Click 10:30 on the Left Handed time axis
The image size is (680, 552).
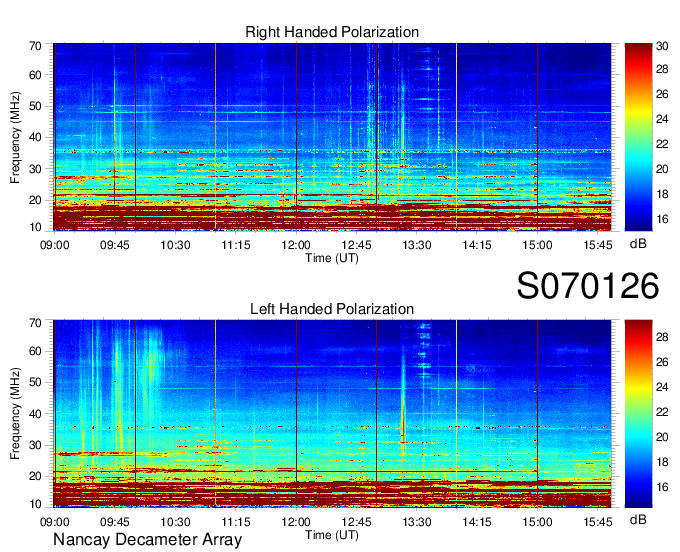(175, 522)
